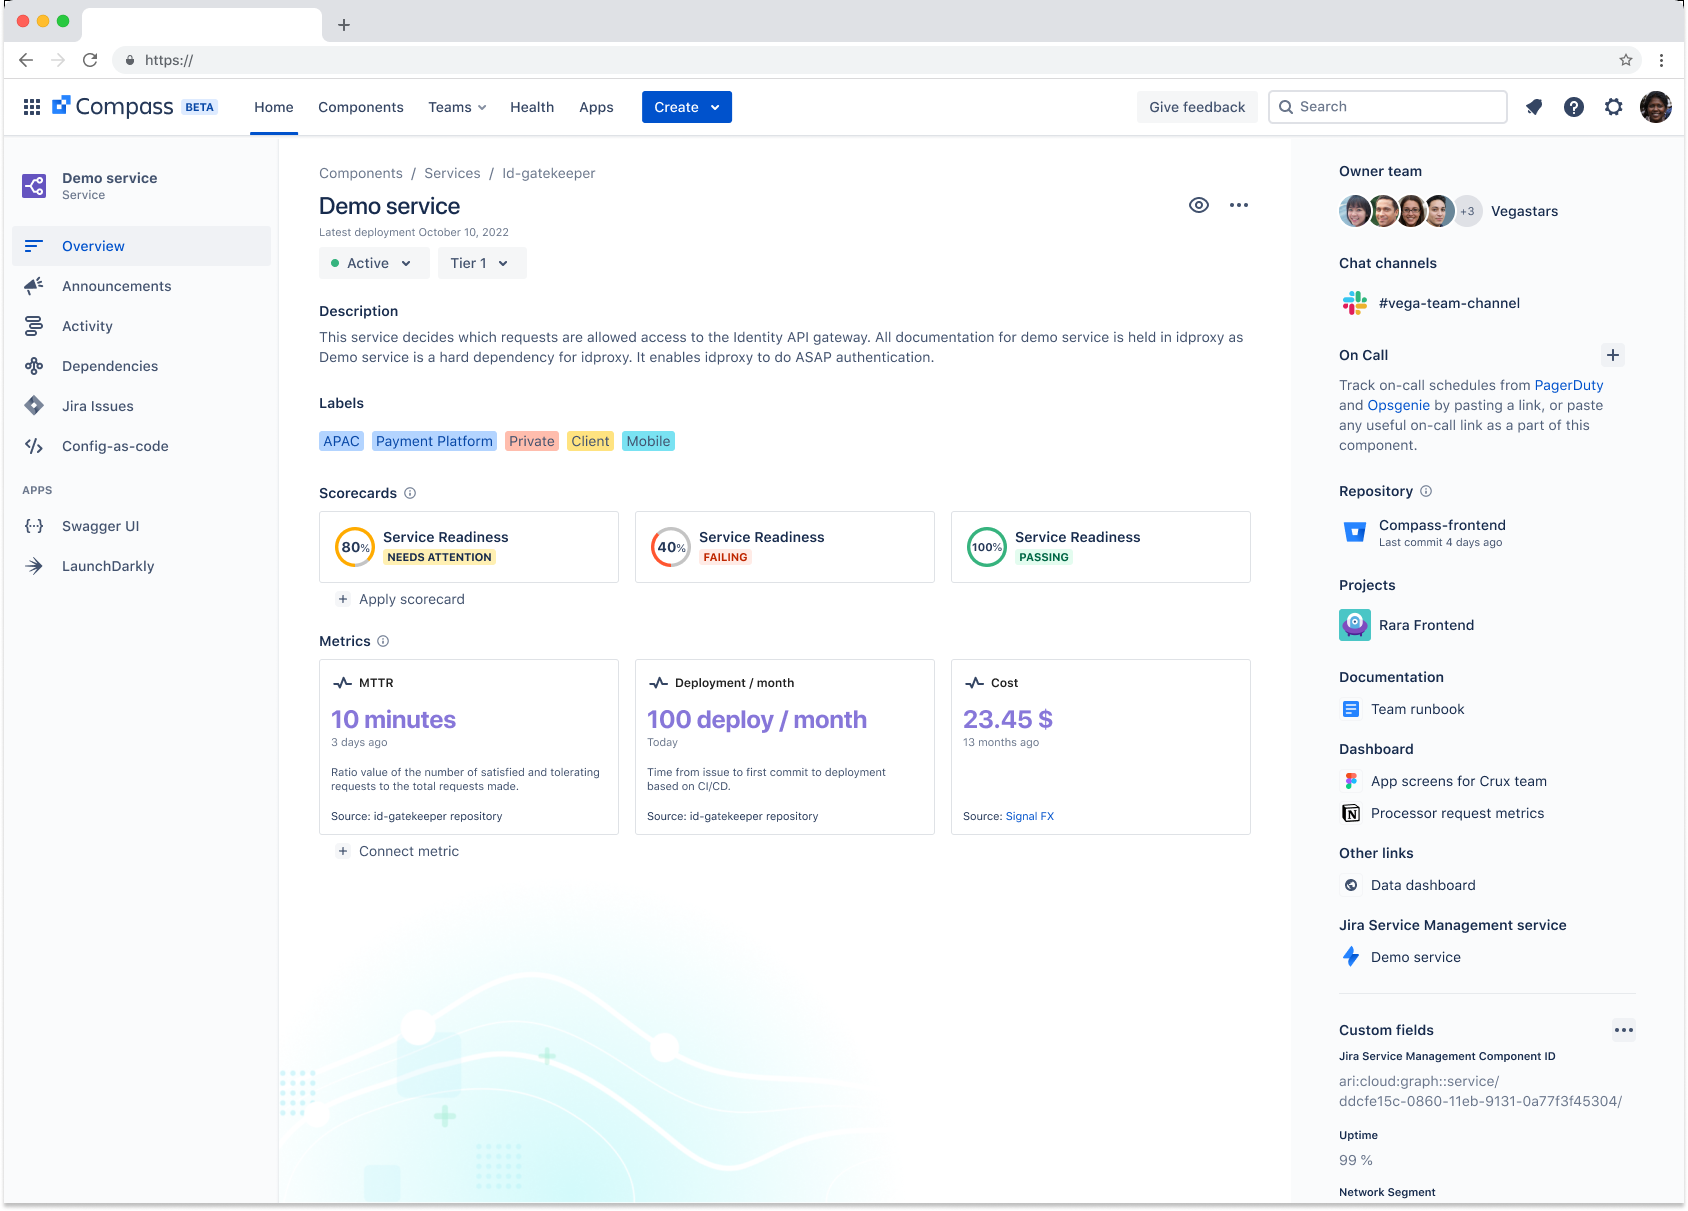
Task: Open the Opsgenie link
Action: click(x=1398, y=405)
